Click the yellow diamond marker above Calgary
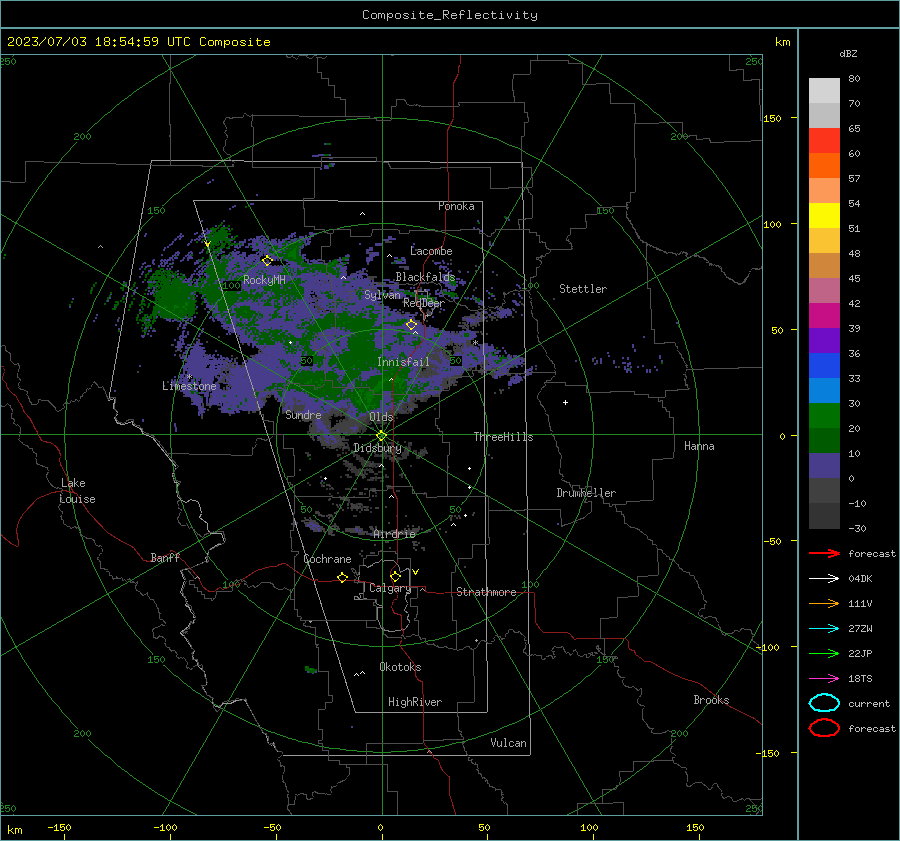 [395, 576]
